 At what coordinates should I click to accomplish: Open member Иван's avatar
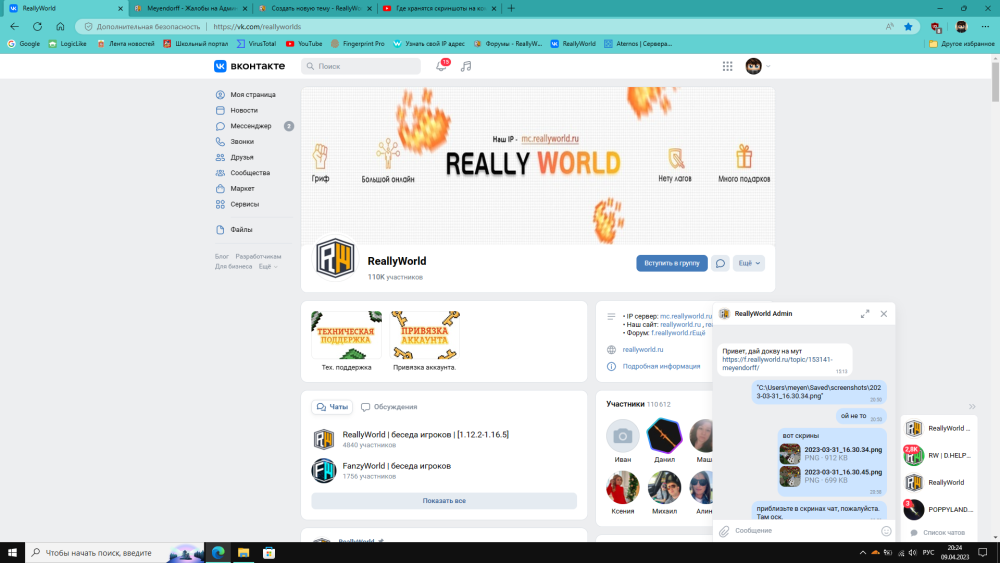click(x=622, y=435)
